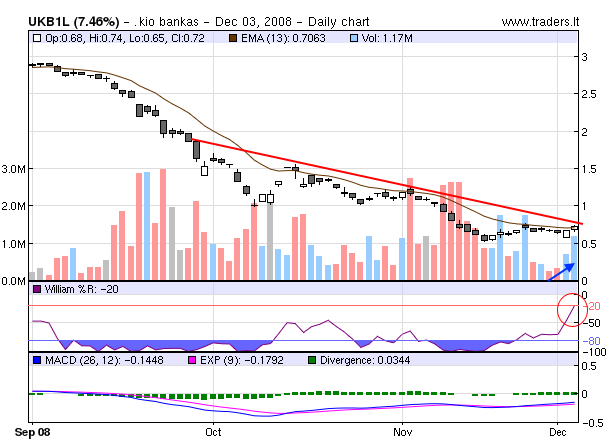Click the 'EMA (13): 0.7063' legend text
Viewport: 606px width, 448px height.
click(283, 38)
